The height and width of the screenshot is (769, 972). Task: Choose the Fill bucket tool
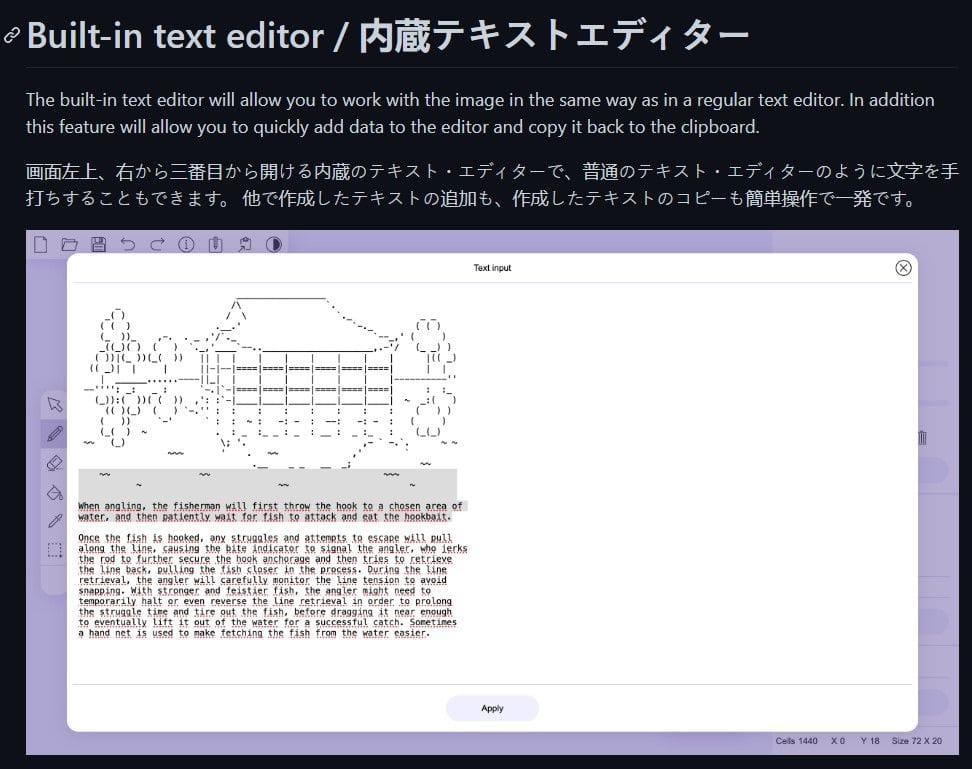point(55,493)
